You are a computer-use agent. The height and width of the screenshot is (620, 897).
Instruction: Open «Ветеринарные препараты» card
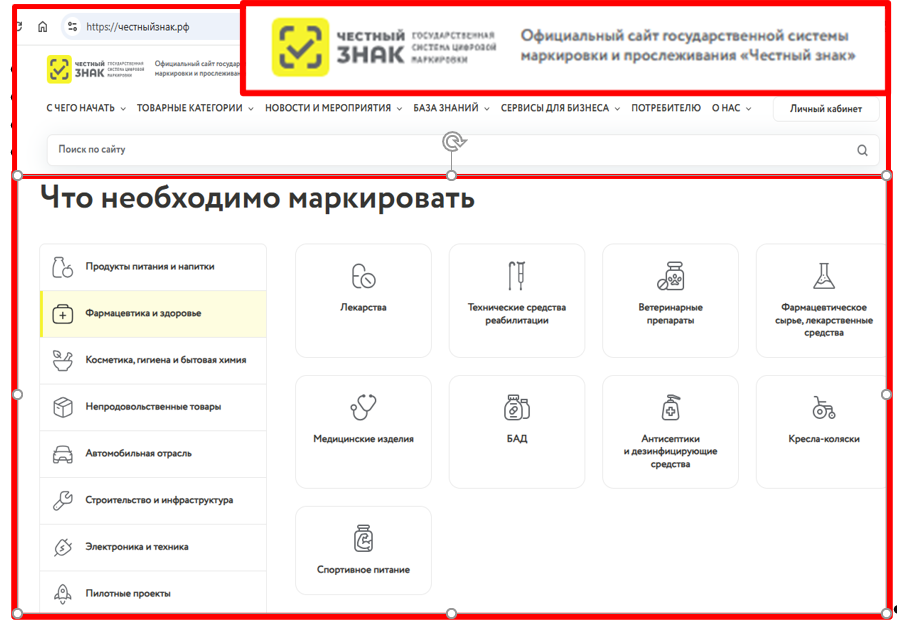click(670, 301)
